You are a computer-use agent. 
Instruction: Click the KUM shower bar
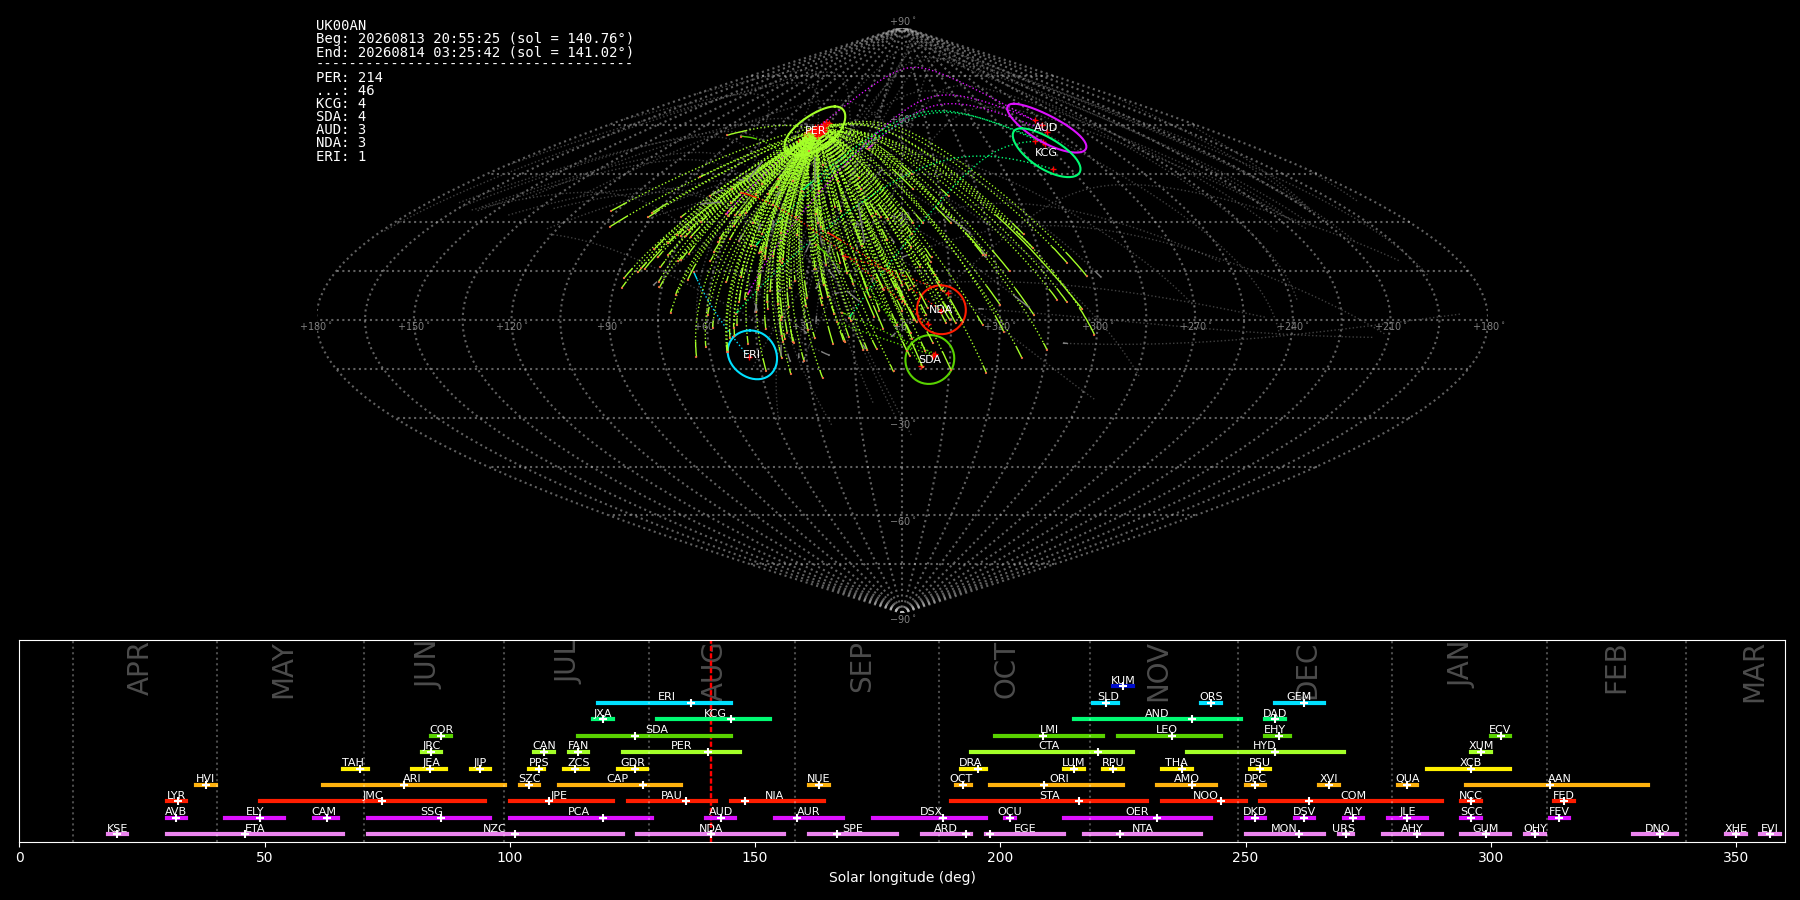point(1123,686)
